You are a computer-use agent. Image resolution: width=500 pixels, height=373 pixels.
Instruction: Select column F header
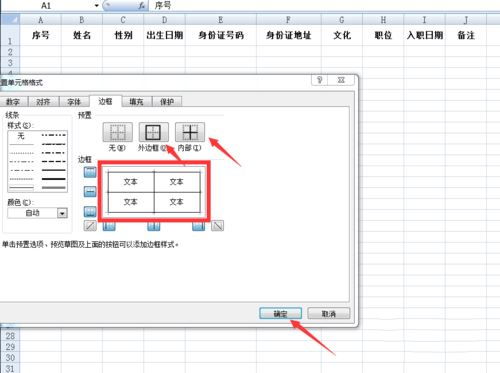click(x=289, y=20)
